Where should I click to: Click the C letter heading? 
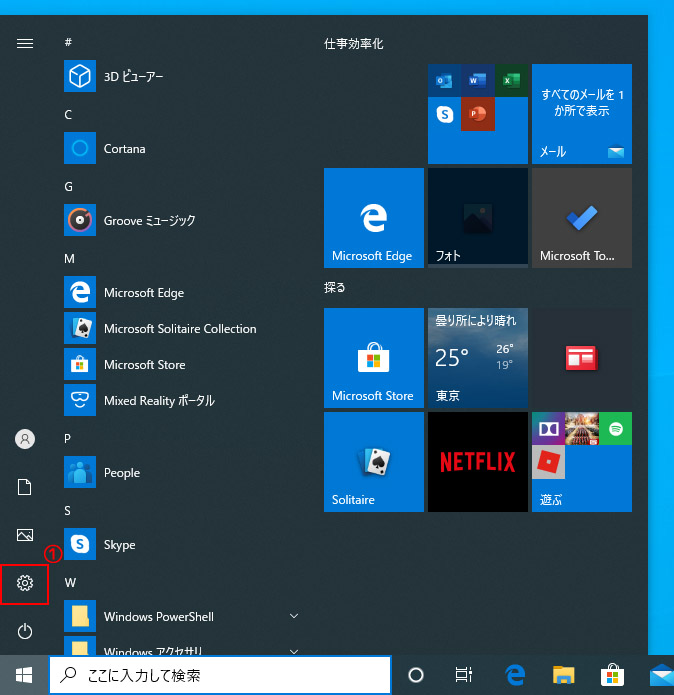tap(68, 114)
